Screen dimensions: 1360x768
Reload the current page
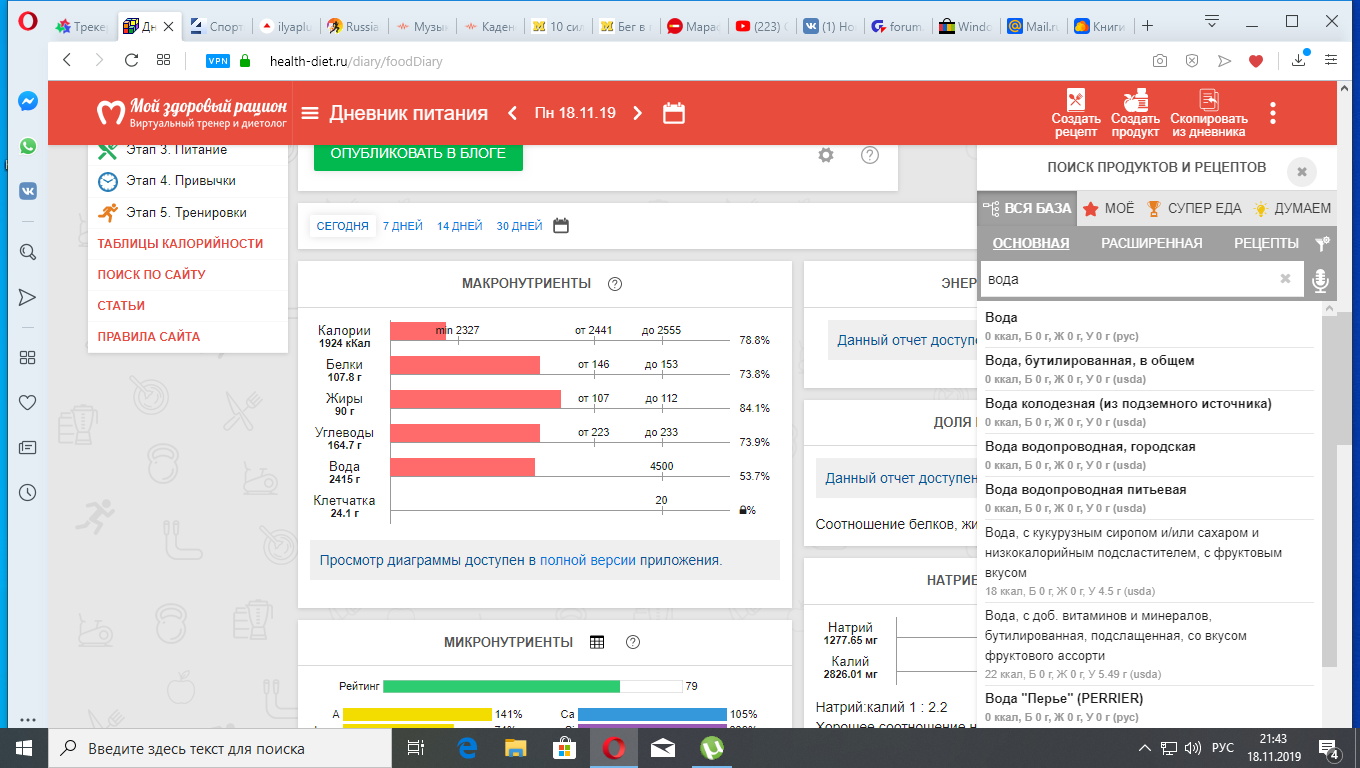[131, 60]
